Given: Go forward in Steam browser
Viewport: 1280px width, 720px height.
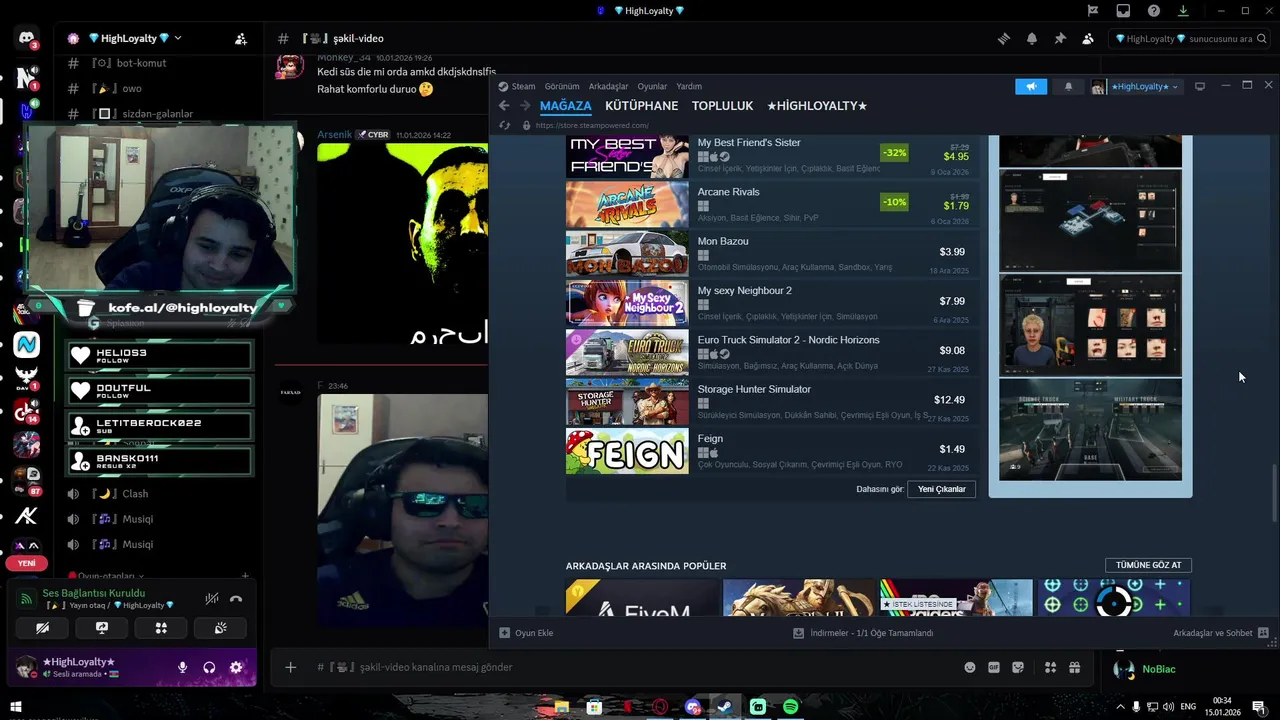Looking at the screenshot, I should point(525,106).
